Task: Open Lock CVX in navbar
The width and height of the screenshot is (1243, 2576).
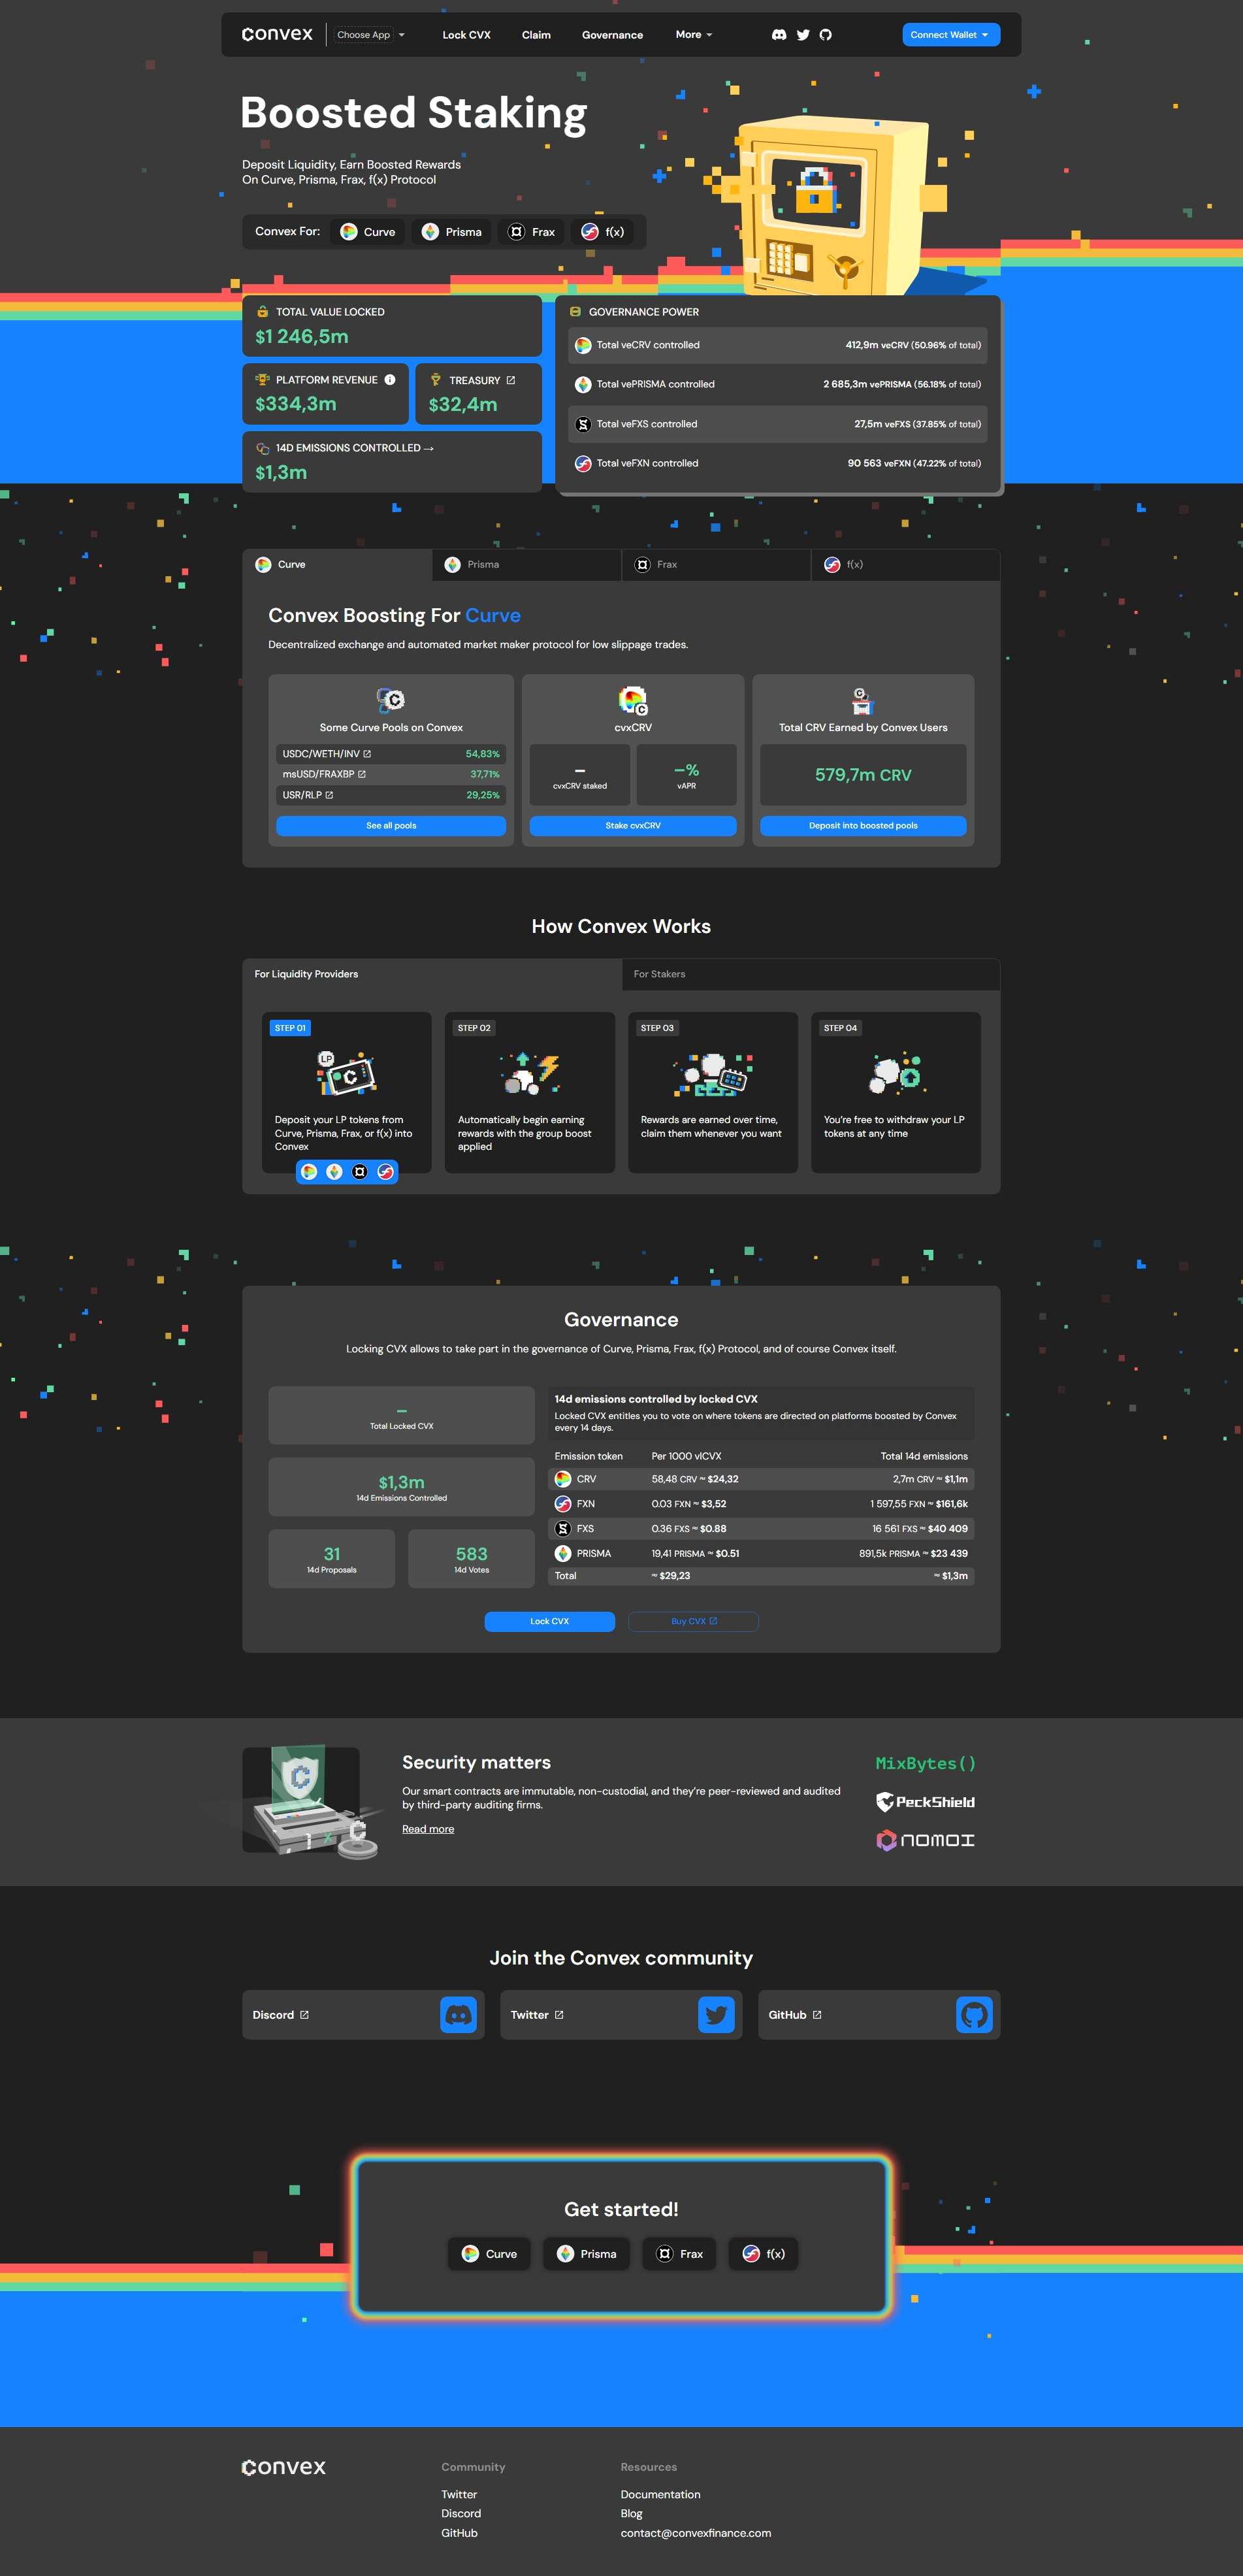Action: tap(466, 35)
